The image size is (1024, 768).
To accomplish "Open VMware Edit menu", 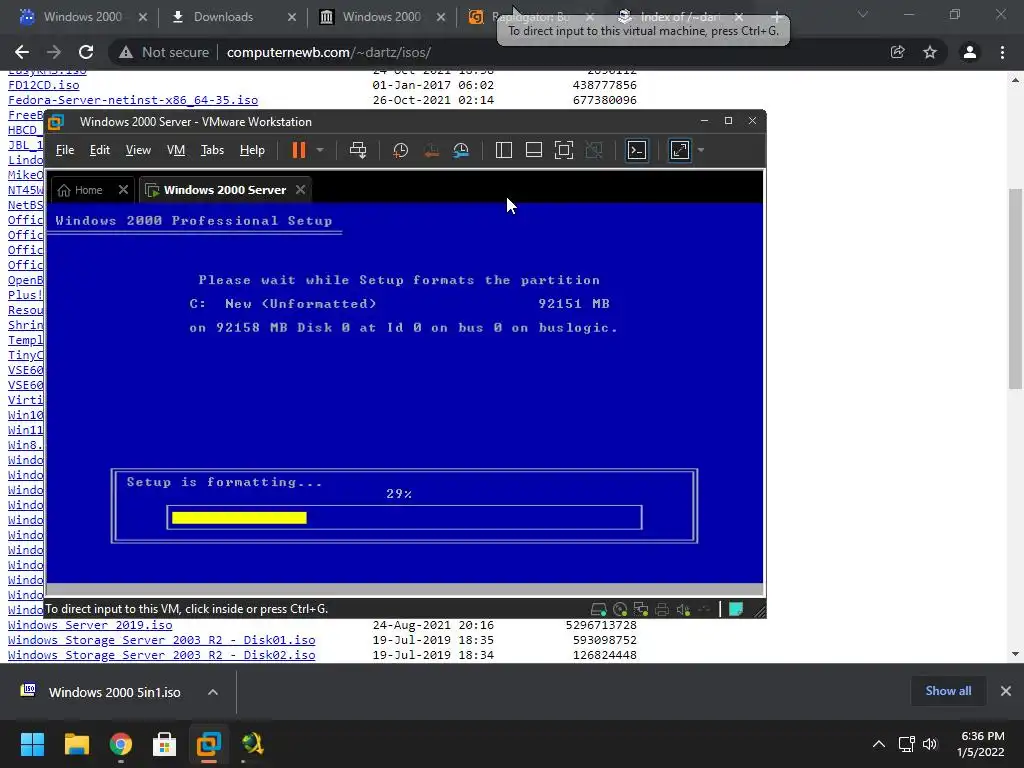I will coord(99,150).
